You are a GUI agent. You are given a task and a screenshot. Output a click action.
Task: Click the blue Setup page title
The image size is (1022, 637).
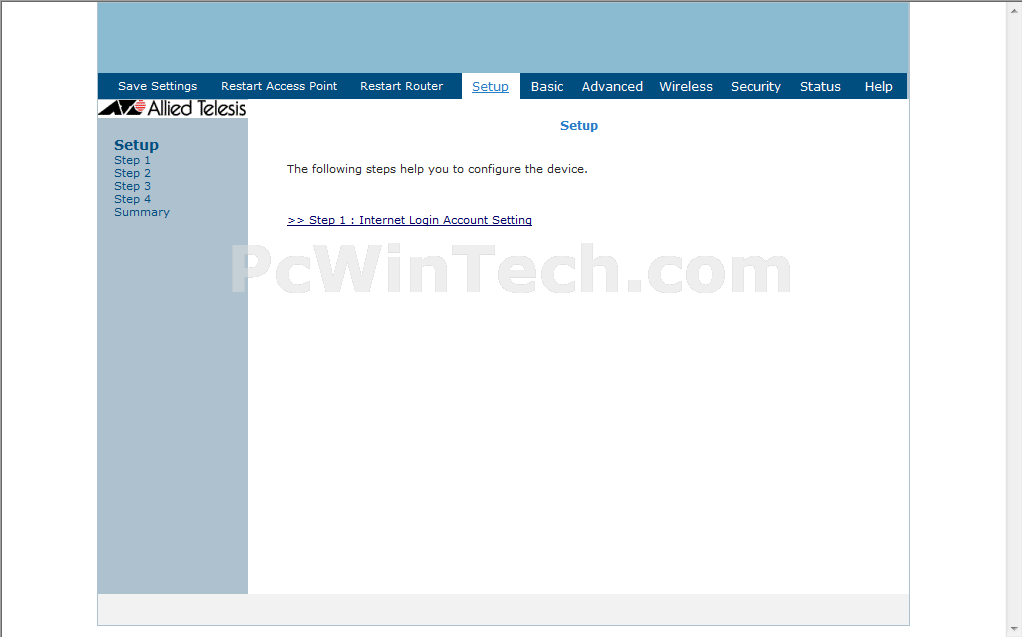[x=579, y=126]
